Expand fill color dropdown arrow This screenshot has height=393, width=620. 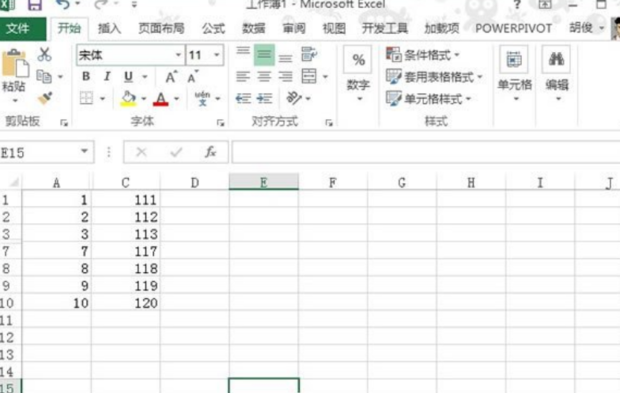144,98
